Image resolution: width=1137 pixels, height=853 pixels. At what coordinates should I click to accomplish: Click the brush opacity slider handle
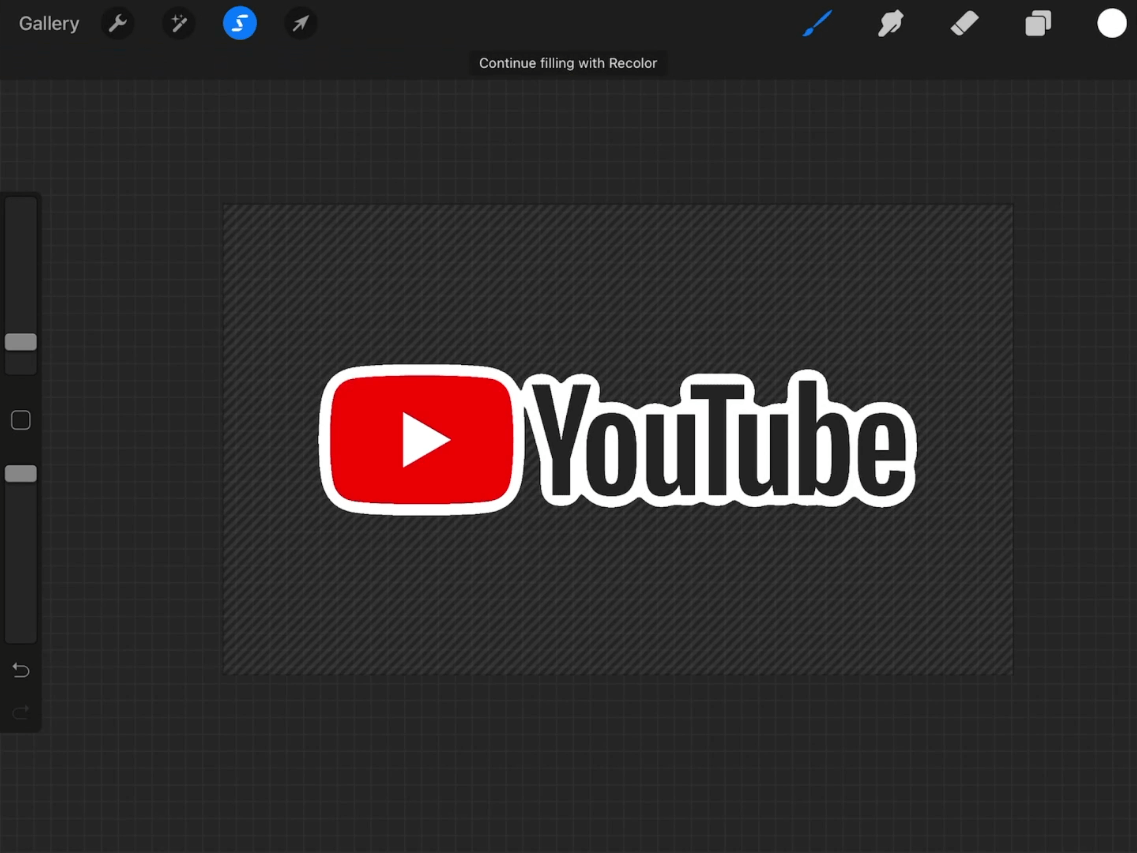coord(21,474)
